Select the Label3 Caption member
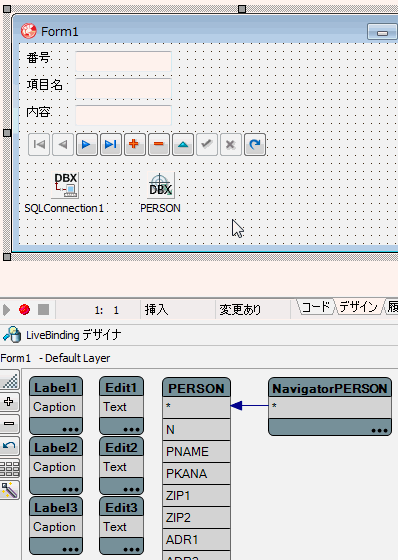The width and height of the screenshot is (398, 560). tap(56, 527)
